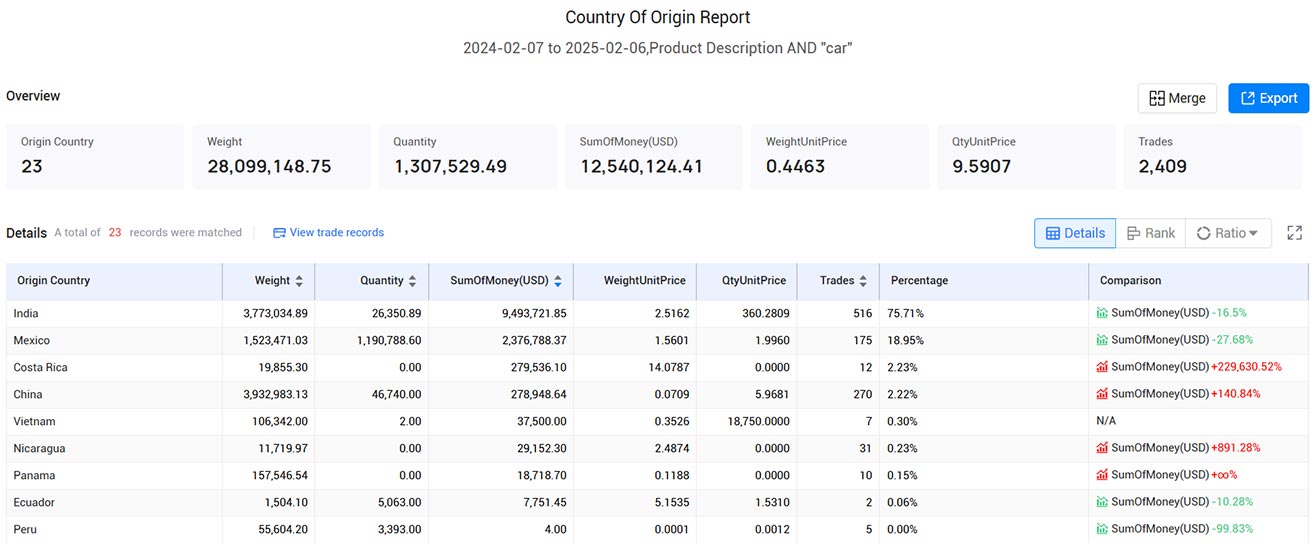The height and width of the screenshot is (543, 1314).
Task: Click the Quantity overview total 1,307,529.49
Action: click(452, 166)
